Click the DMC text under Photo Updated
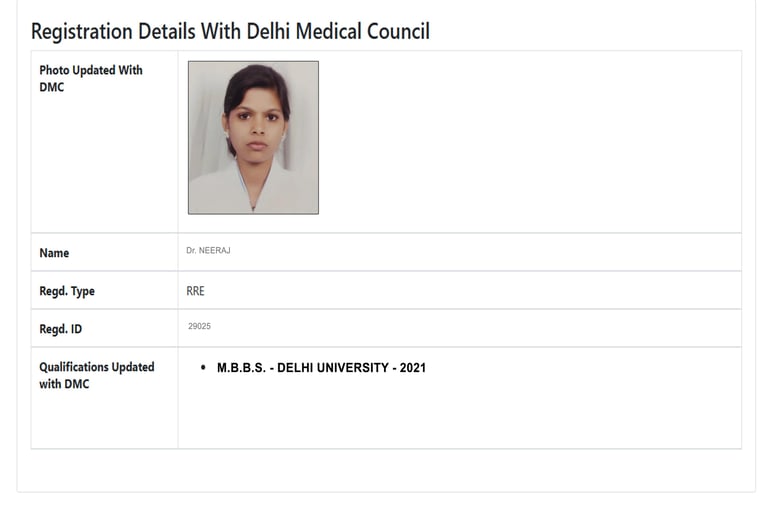Image resolution: width=768 pixels, height=512 pixels. click(52, 87)
